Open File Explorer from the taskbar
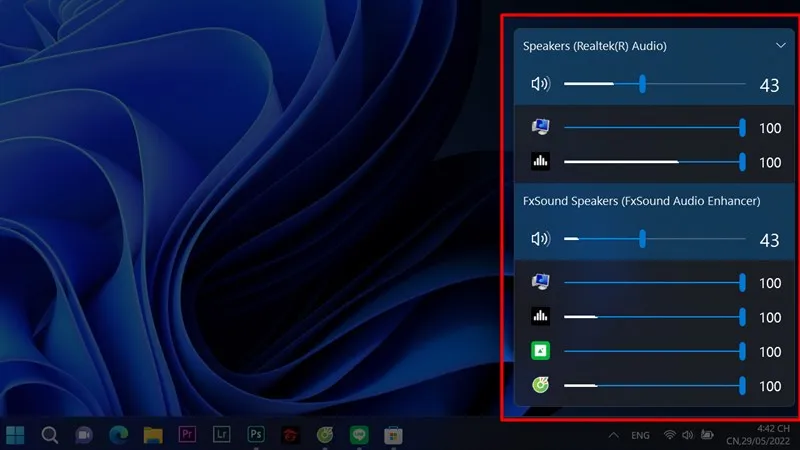This screenshot has width=800, height=450. 152,434
